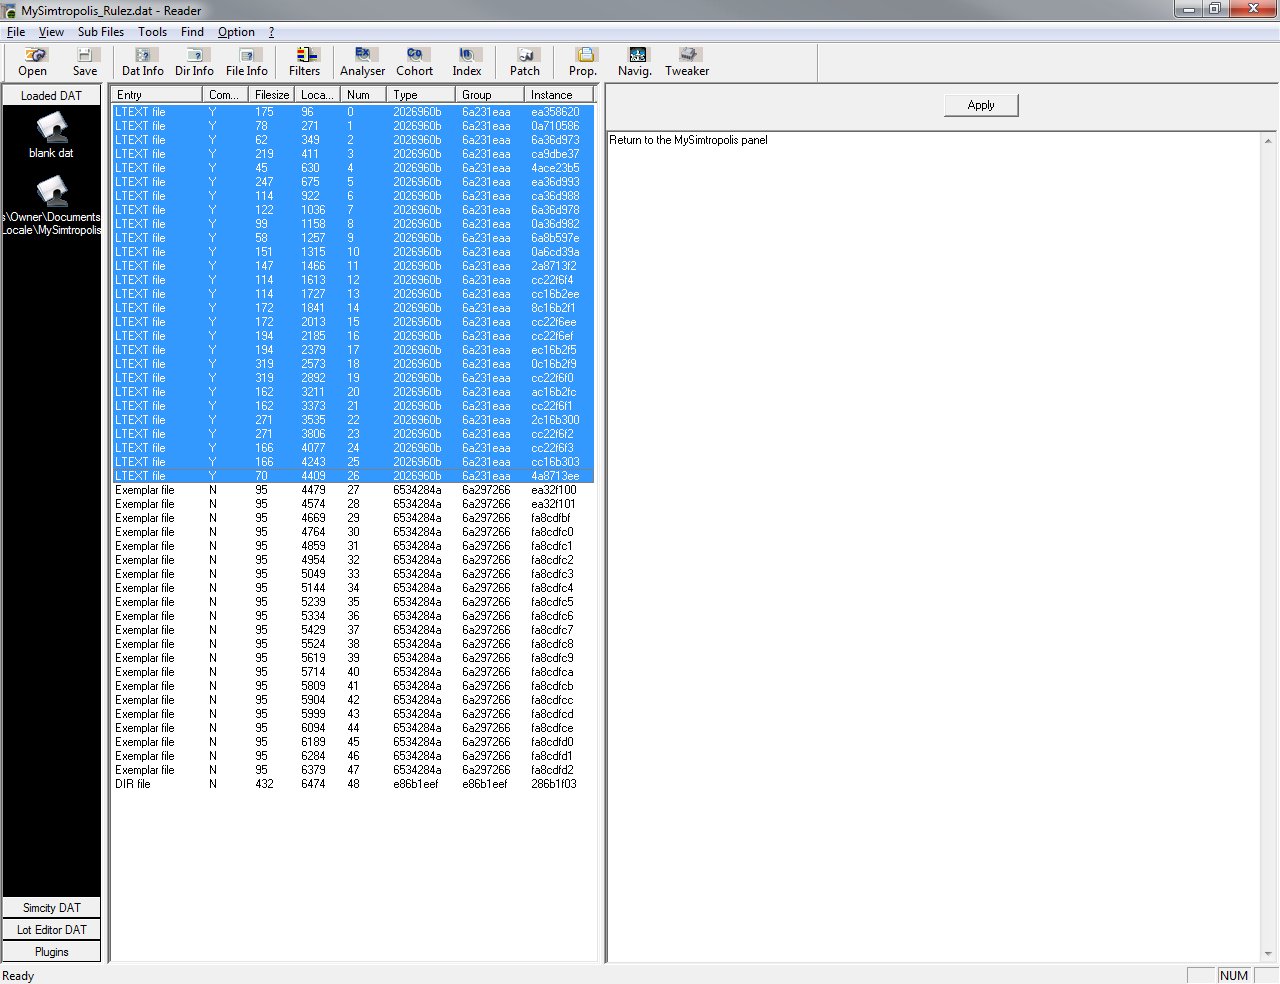Viewport: 1280px width, 984px height.
Task: Click the Patch toolbar icon
Action: (x=525, y=62)
